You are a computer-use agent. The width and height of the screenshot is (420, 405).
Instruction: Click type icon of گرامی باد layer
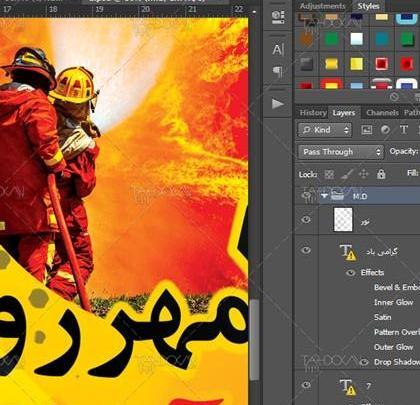click(348, 252)
